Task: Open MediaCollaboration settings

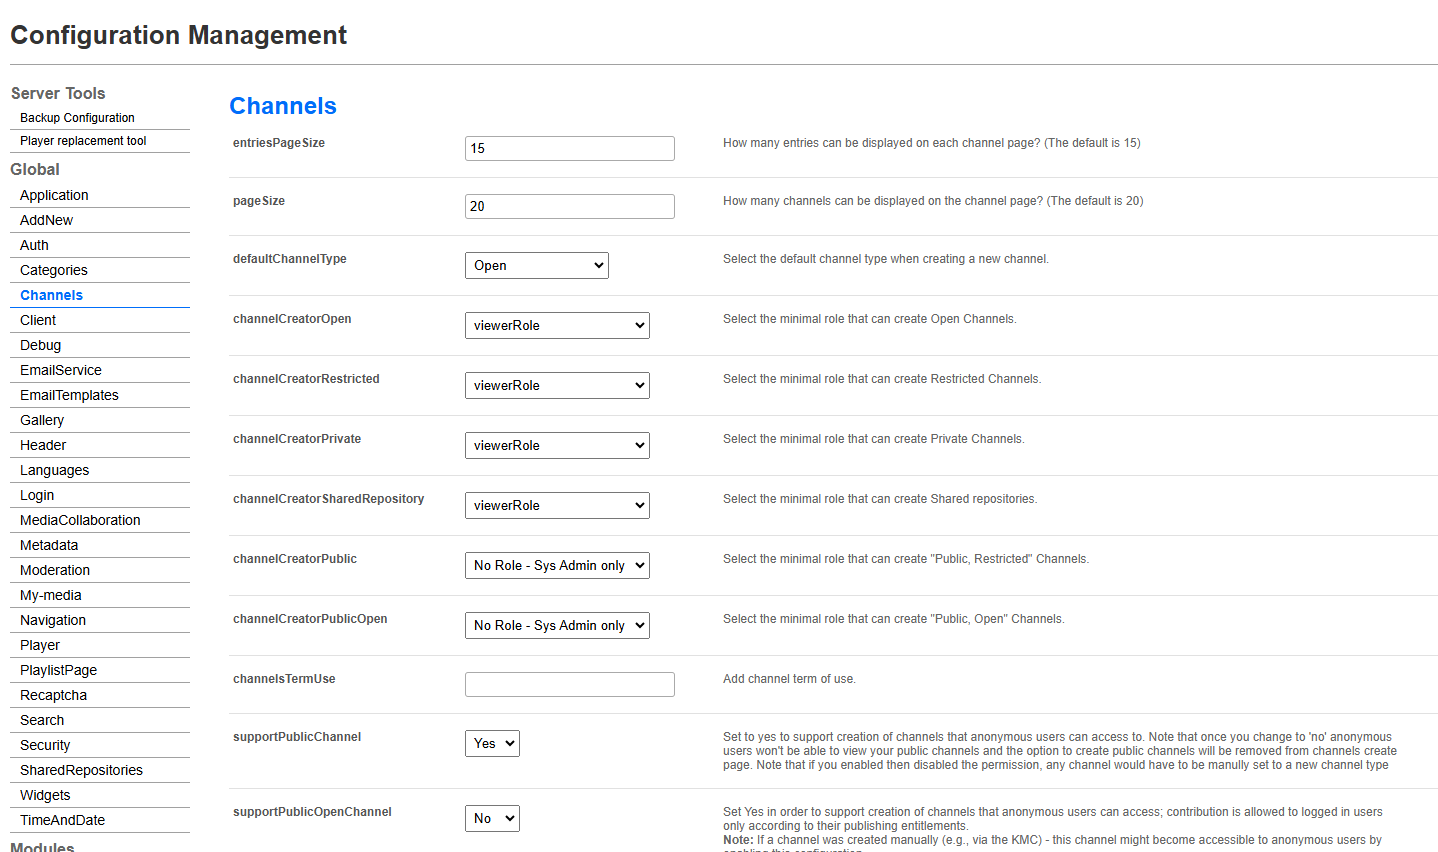Action: click(80, 520)
